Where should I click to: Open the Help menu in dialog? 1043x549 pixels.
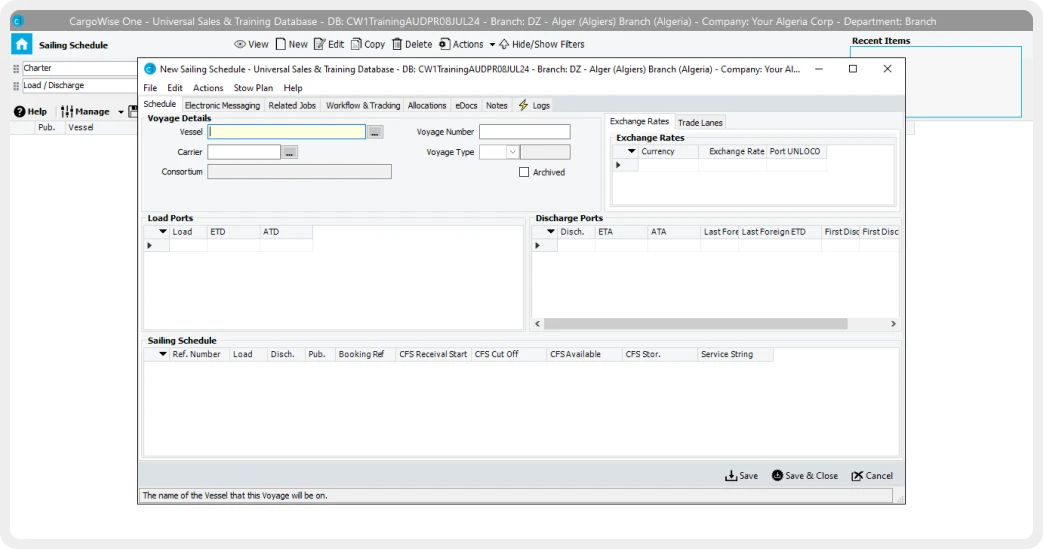point(293,88)
